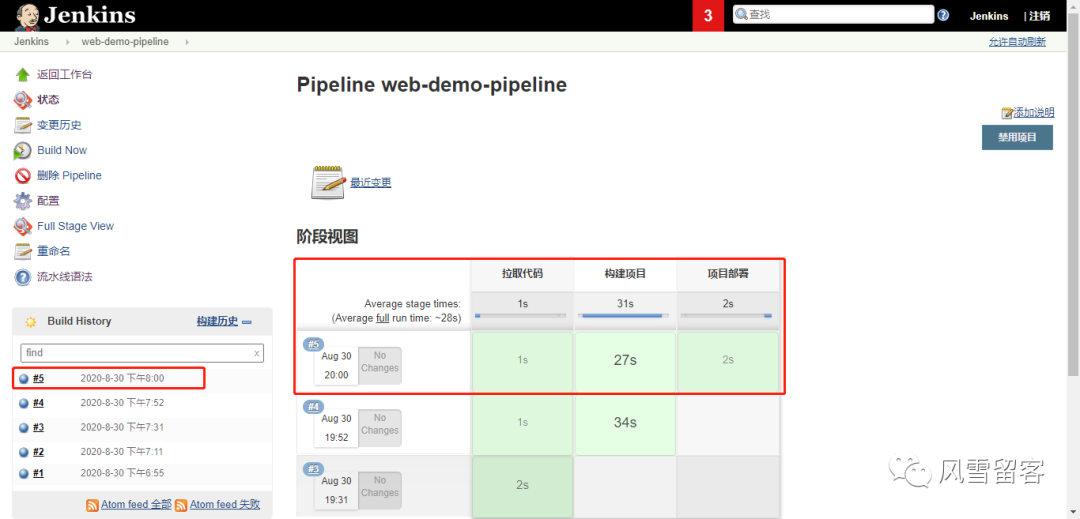
Task: Click the Atom feed 全部 link
Action: click(136, 505)
